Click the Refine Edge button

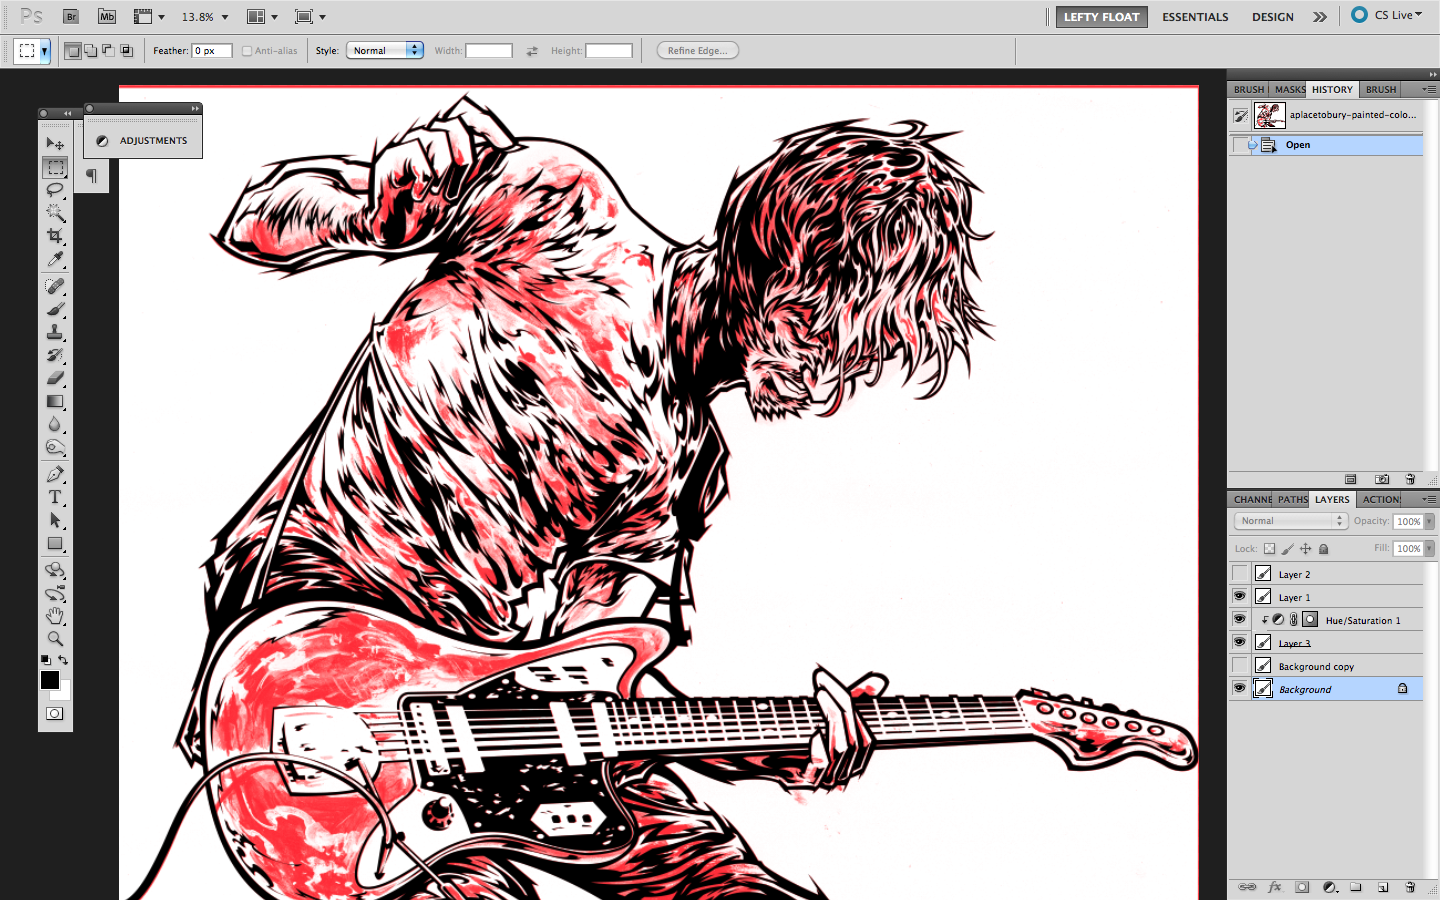(x=697, y=50)
